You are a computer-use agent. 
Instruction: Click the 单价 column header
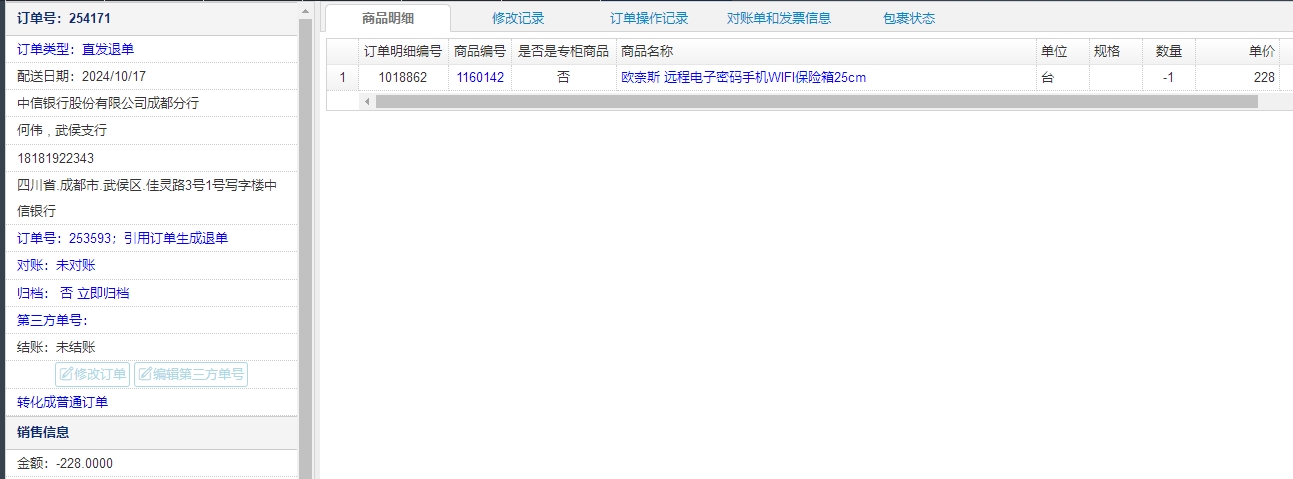point(1238,51)
